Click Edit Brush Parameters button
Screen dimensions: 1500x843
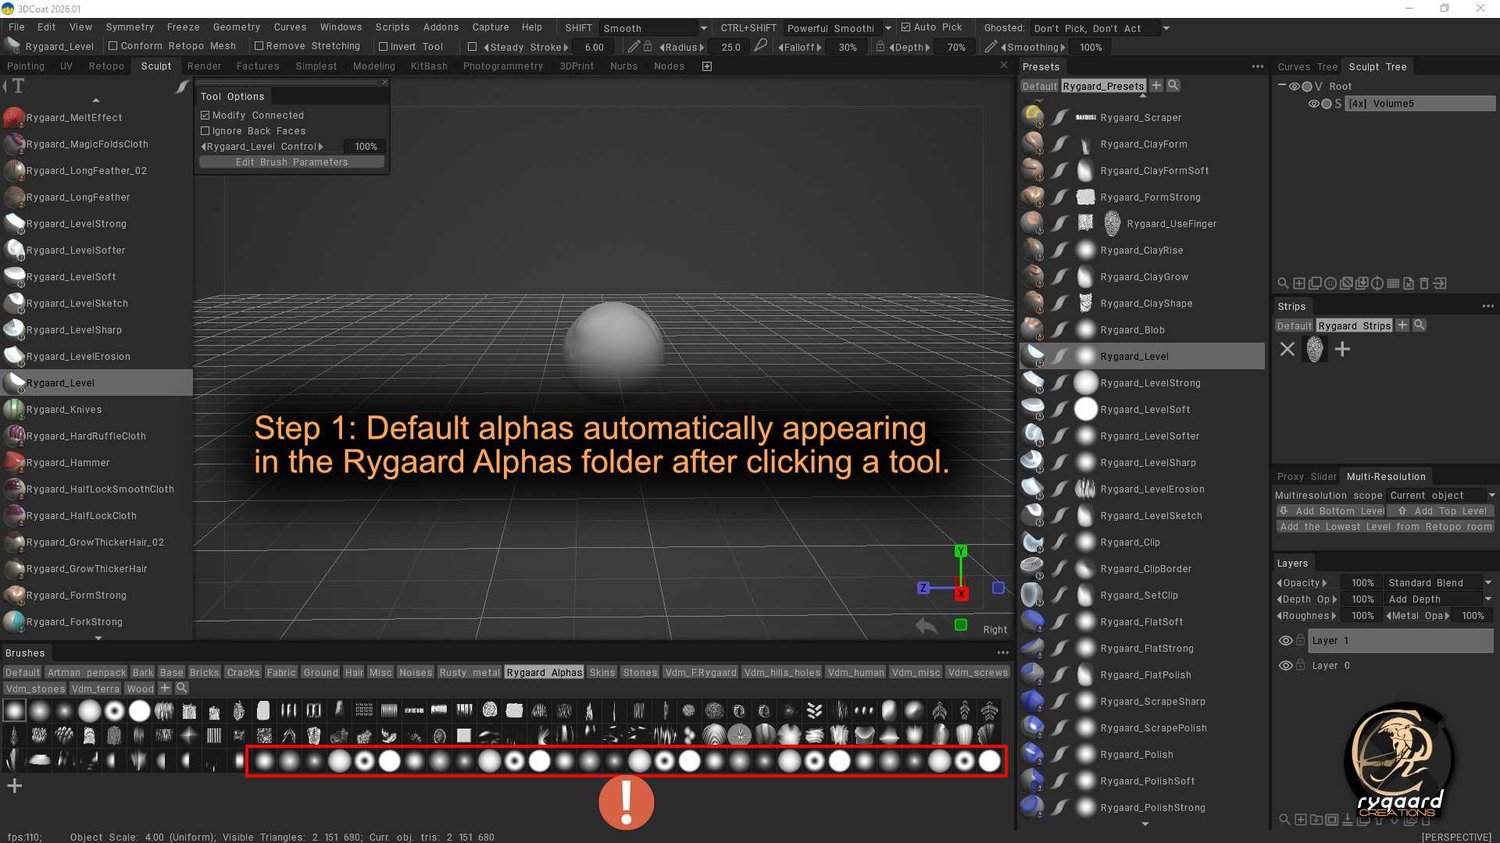point(292,162)
